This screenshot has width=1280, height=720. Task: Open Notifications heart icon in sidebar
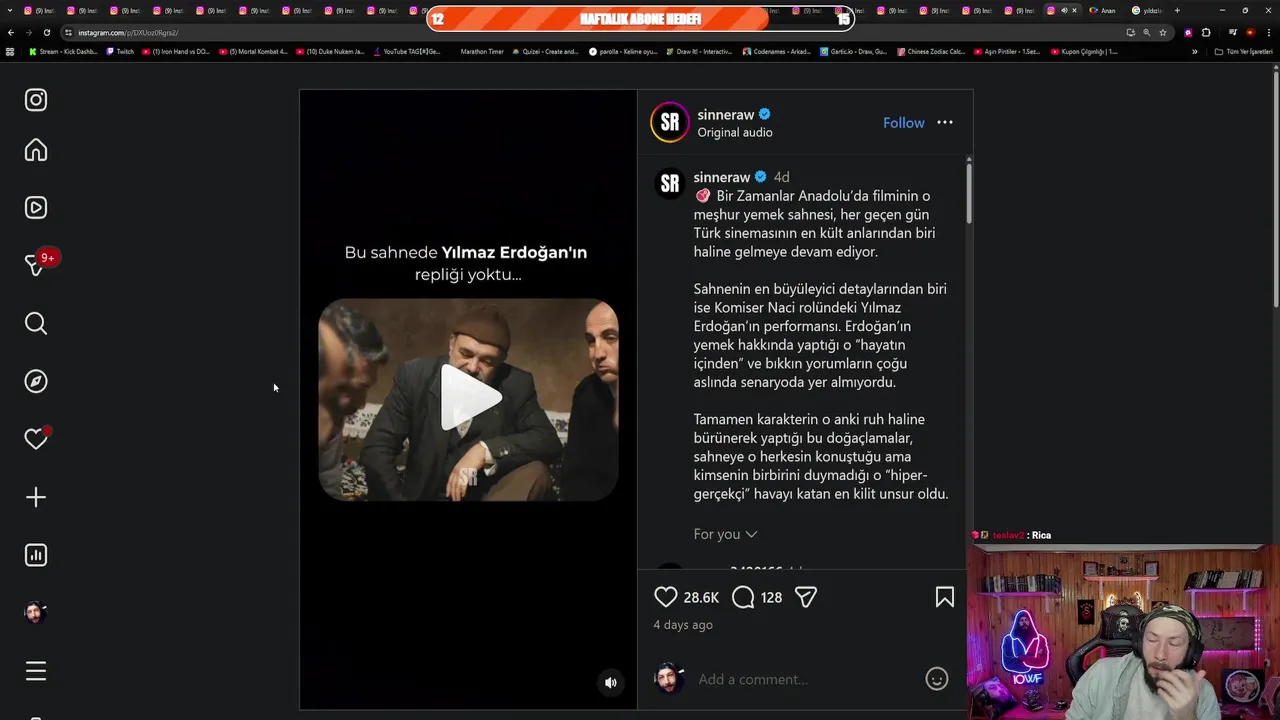[x=36, y=439]
